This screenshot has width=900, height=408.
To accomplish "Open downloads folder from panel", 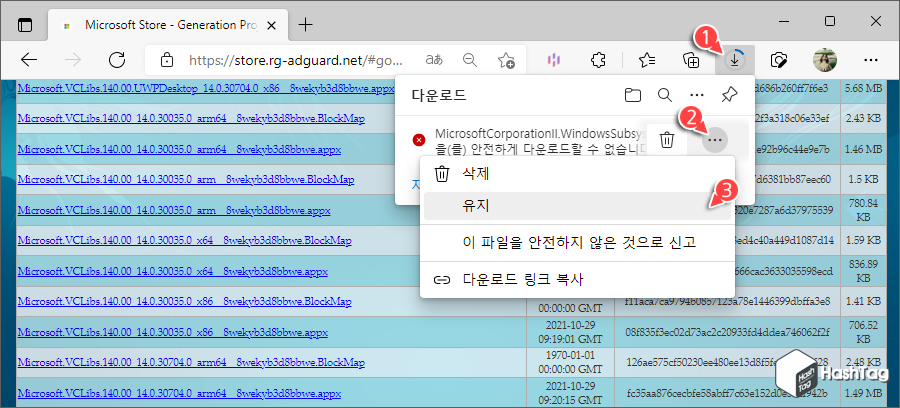I will pos(633,95).
